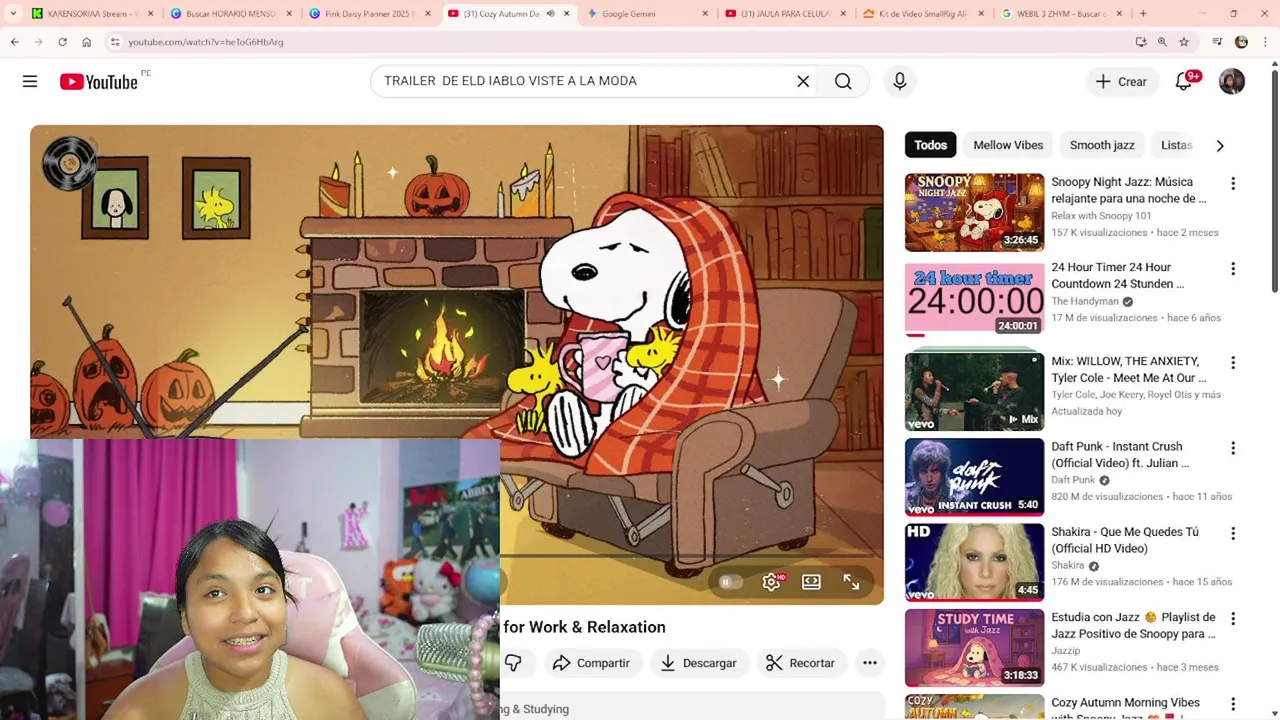Open a new browser tab
1280x720 pixels.
point(1143,14)
